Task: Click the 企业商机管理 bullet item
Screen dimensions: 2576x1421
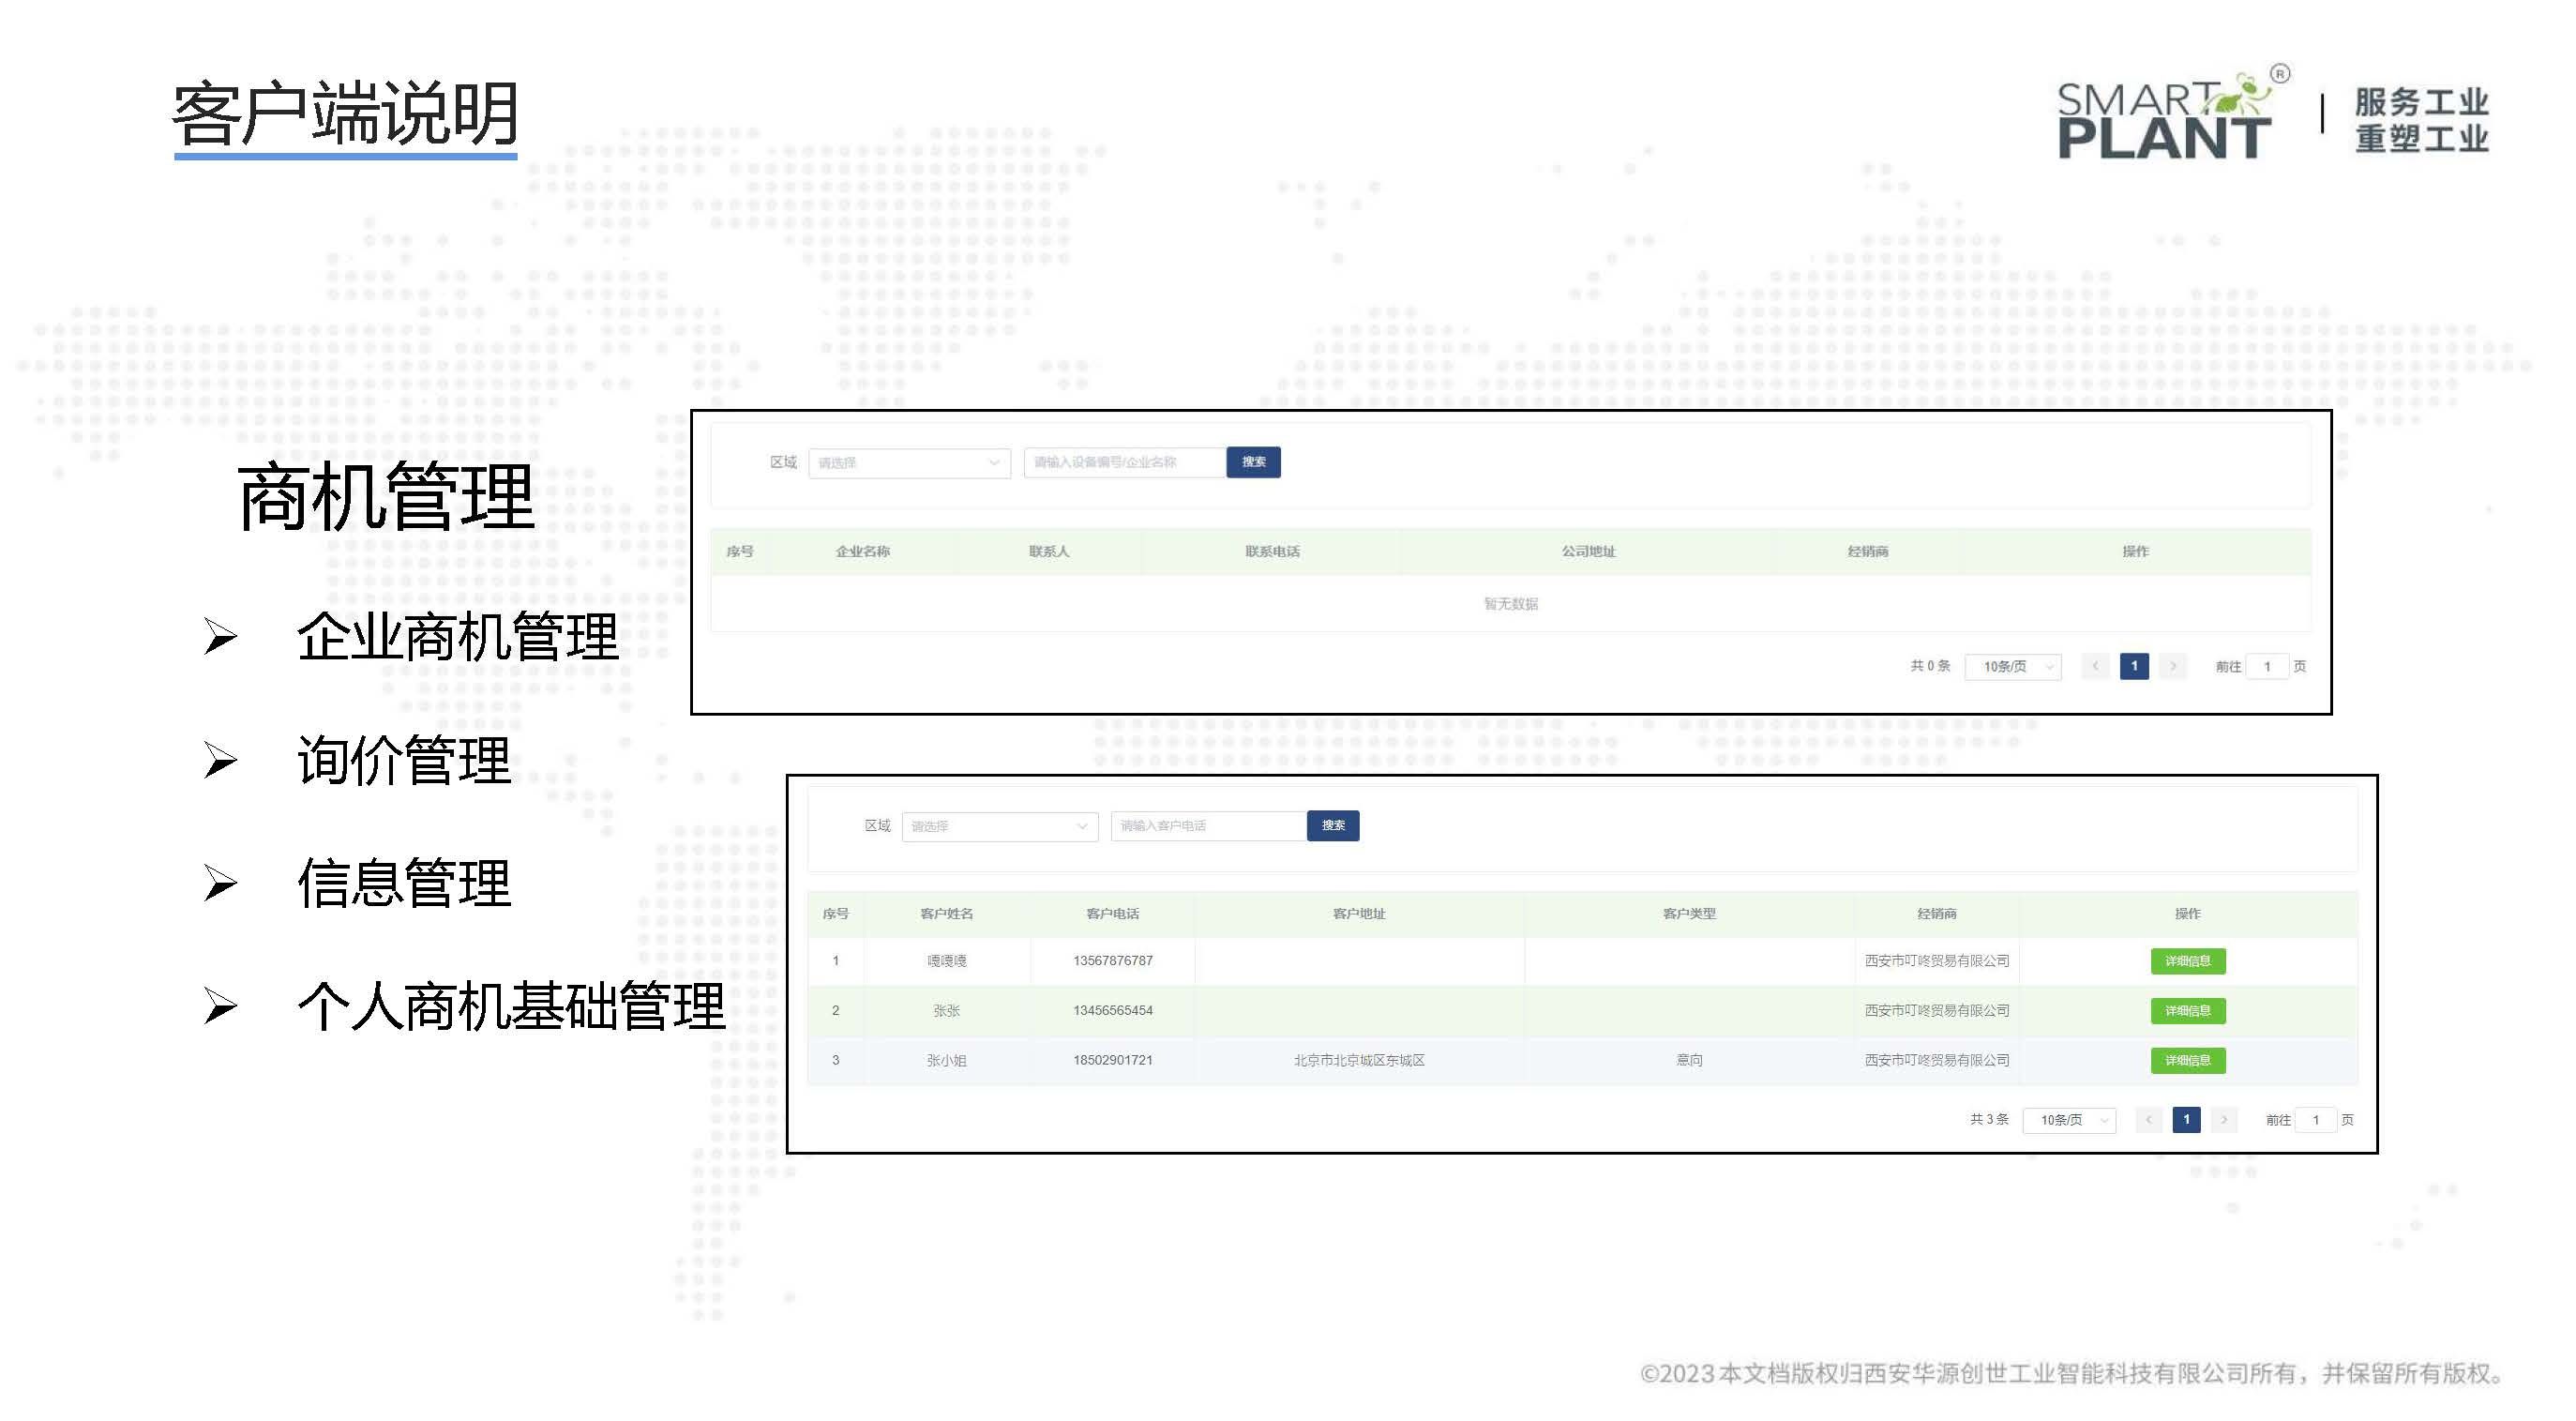Action: pyautogui.click(x=457, y=637)
